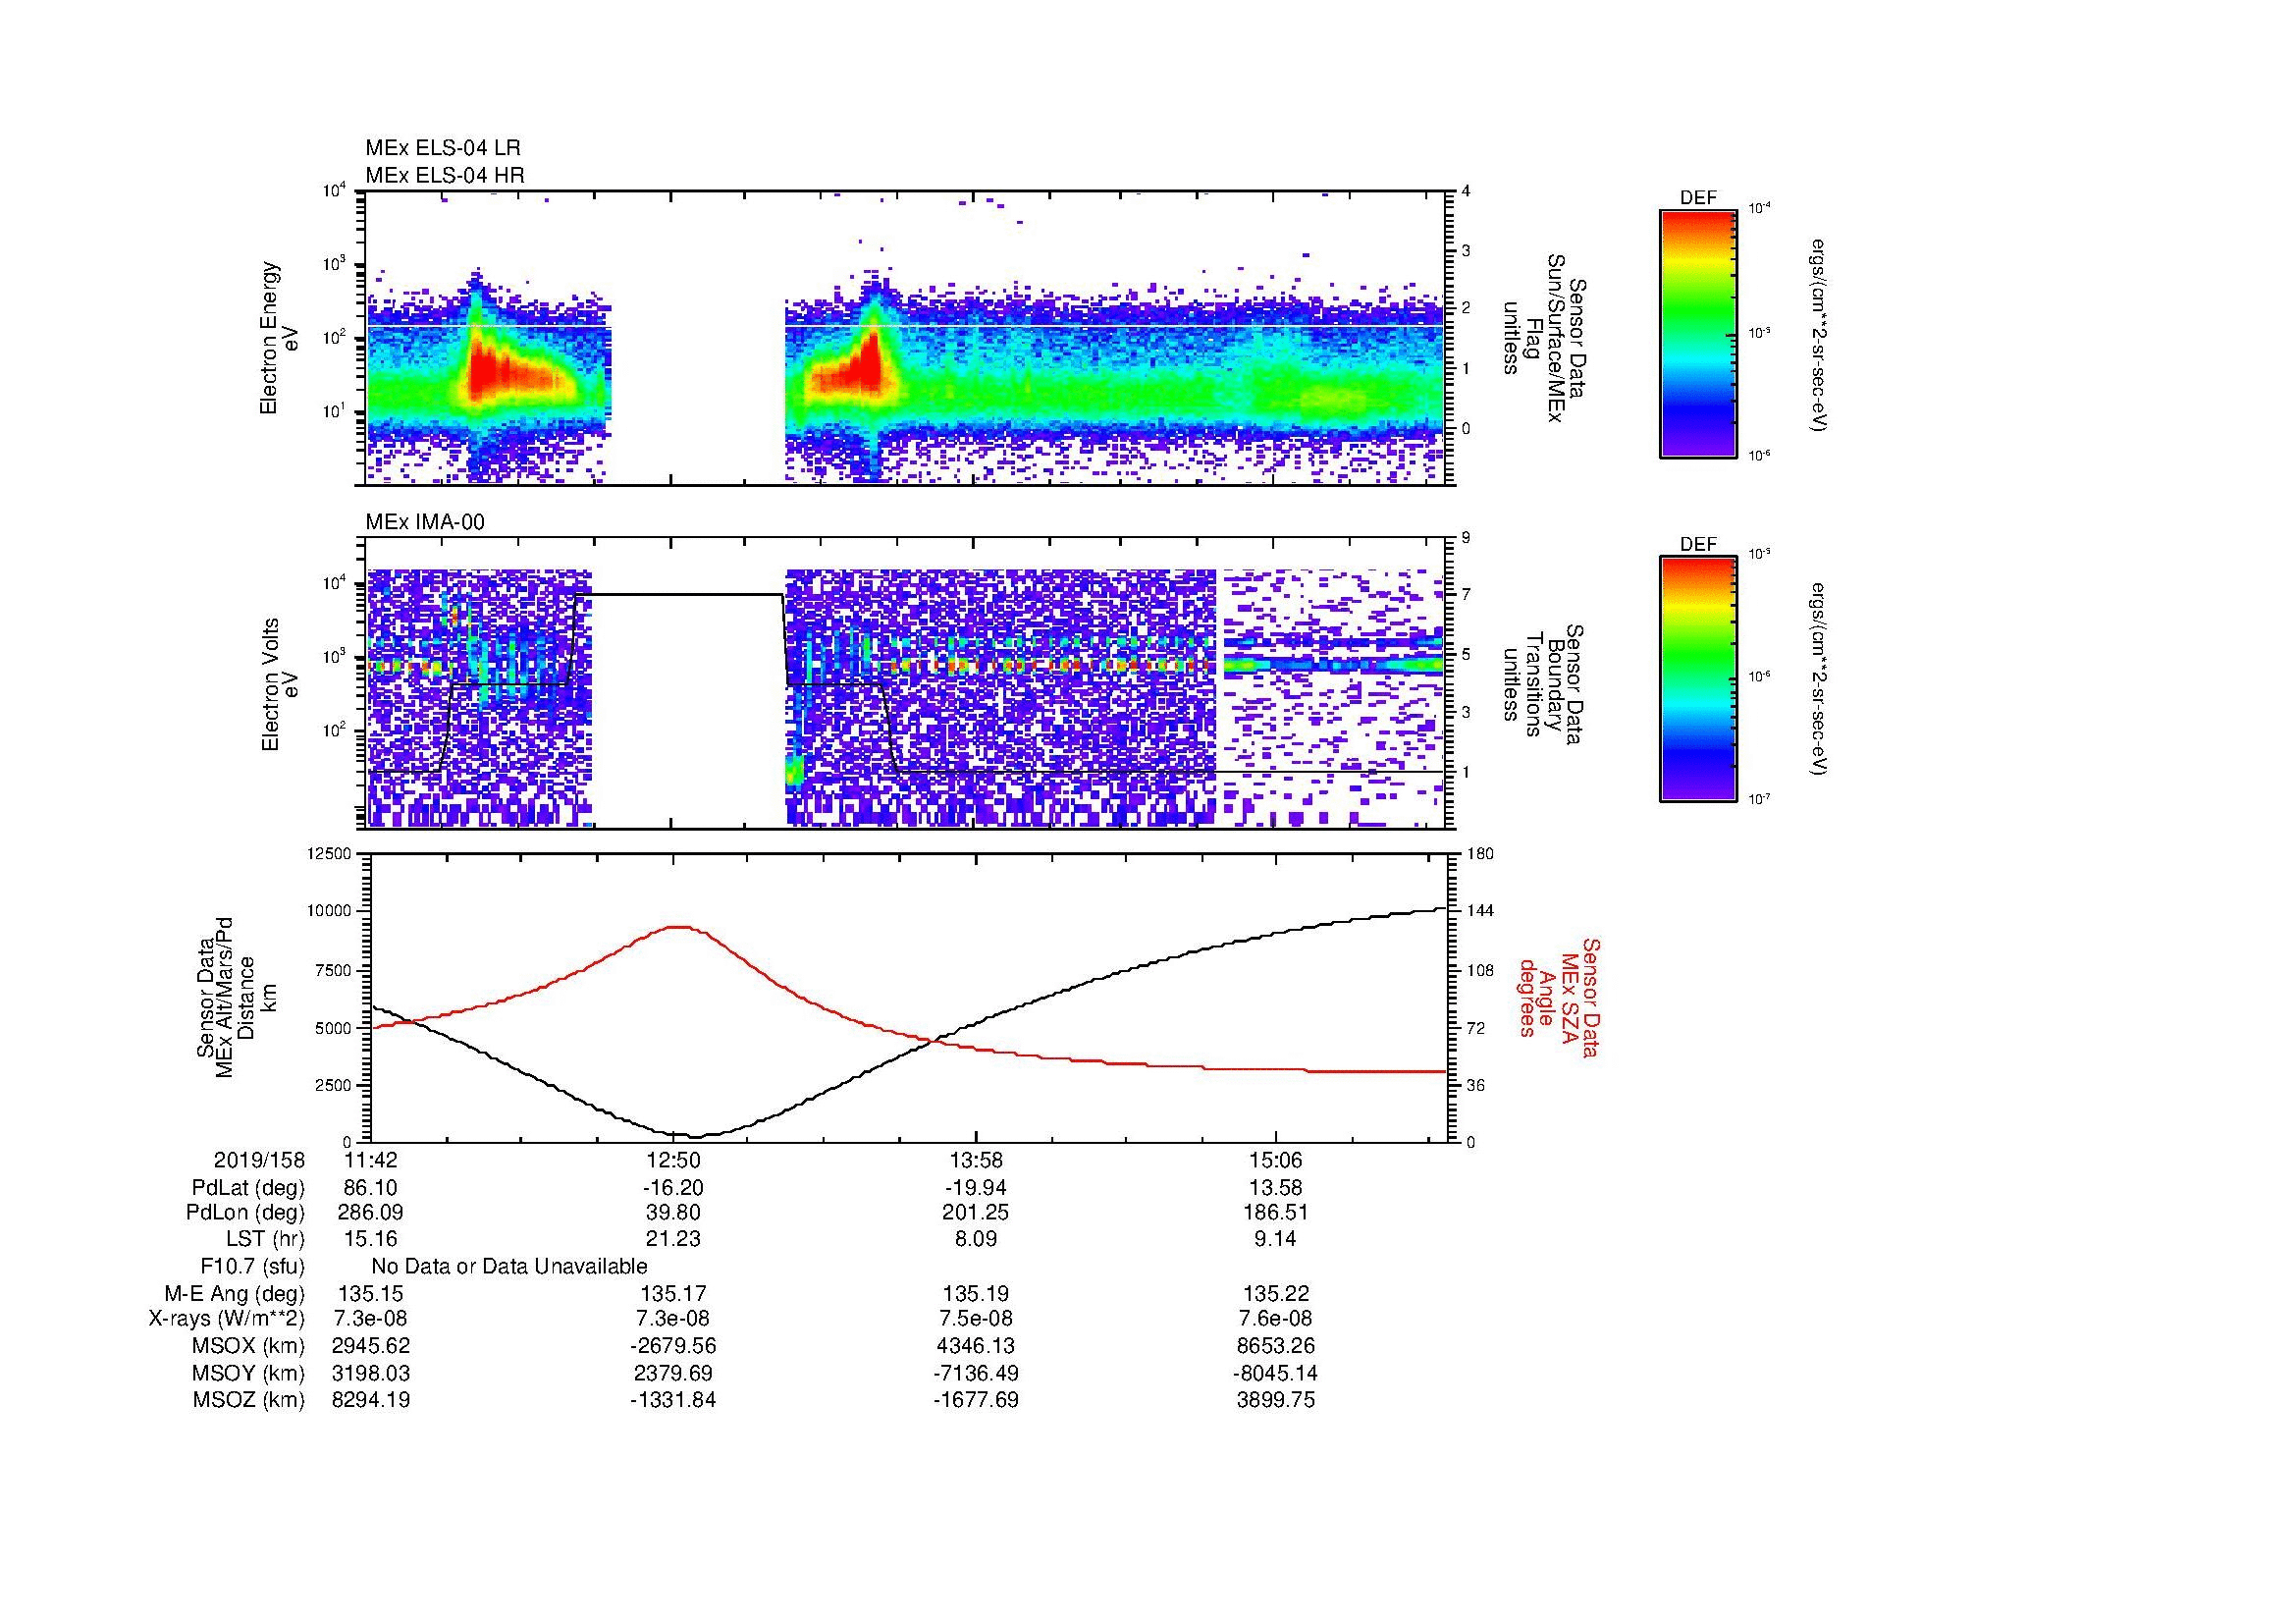Select the 'MSOY (km)' row label
The image size is (2296, 1623).
click(249, 1373)
